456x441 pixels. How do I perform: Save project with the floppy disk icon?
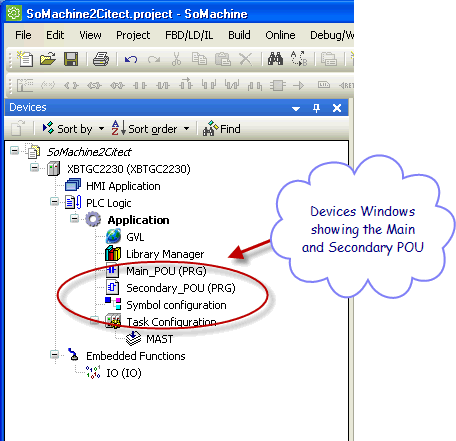[x=71, y=59]
